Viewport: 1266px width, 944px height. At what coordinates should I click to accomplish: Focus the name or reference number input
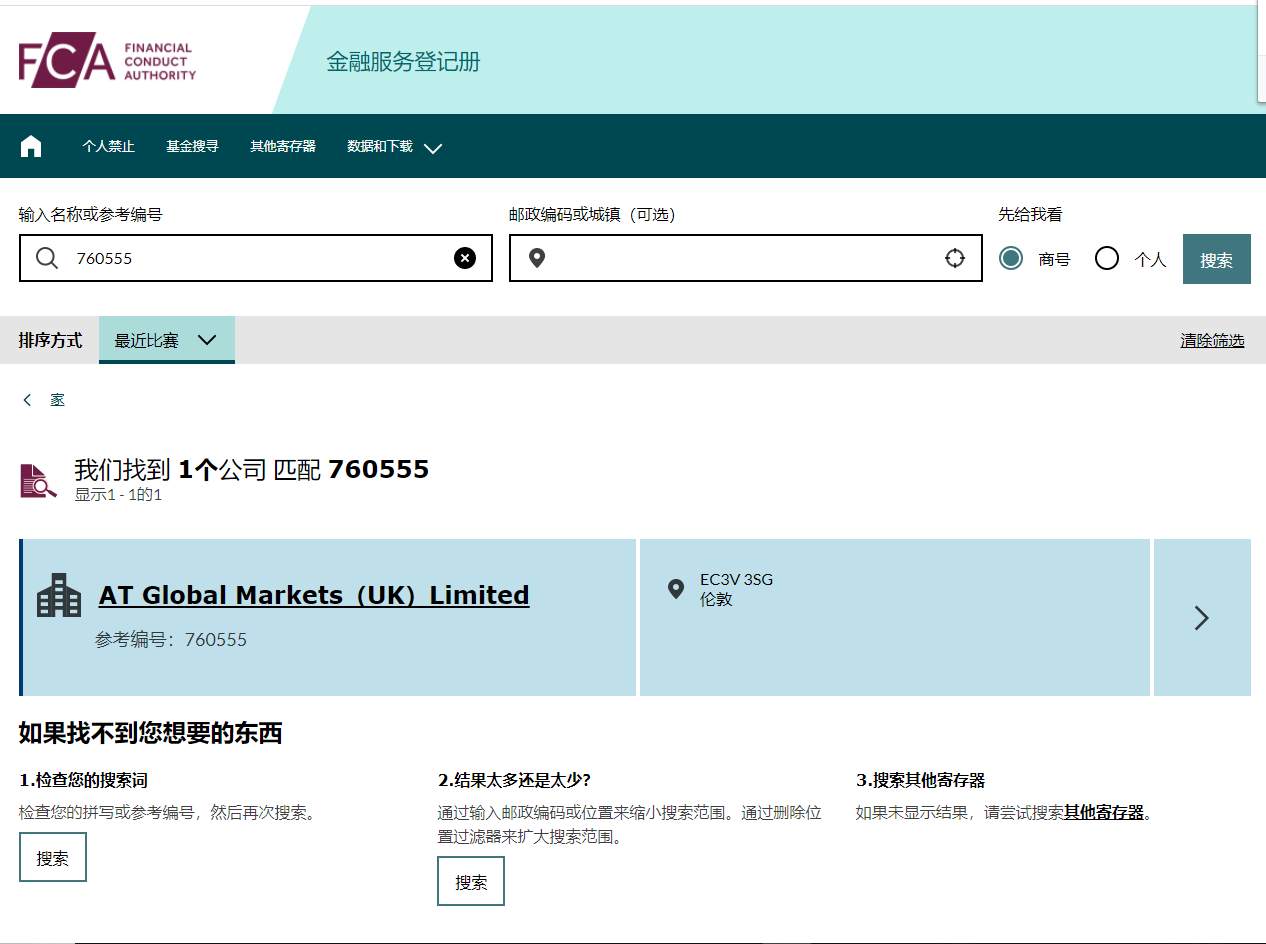pos(255,258)
